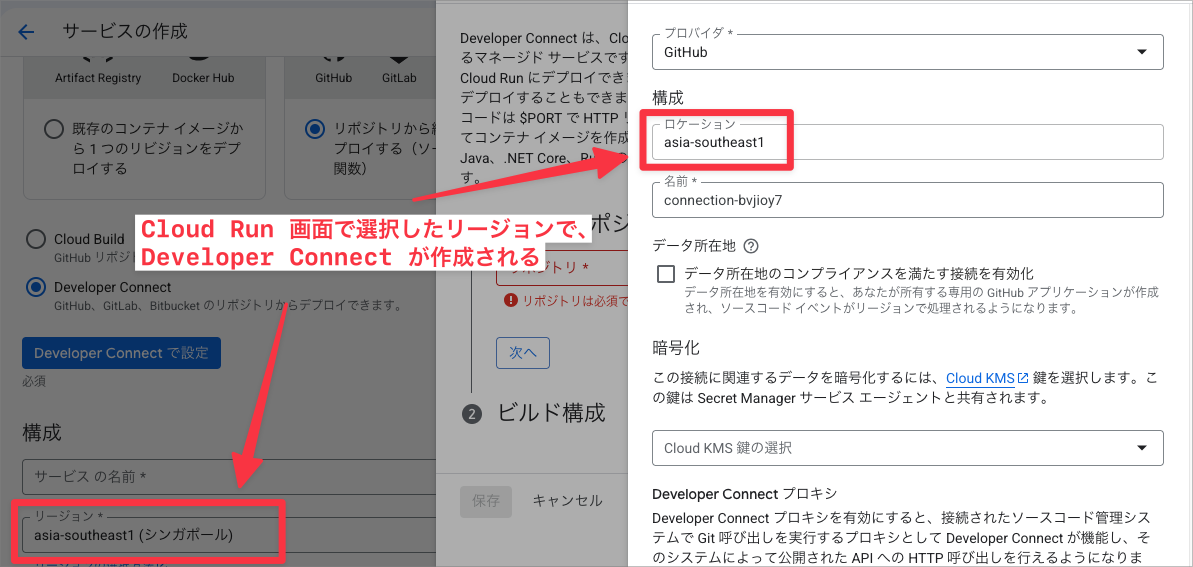This screenshot has width=1193, height=567.
Task: Select the Cloud Build radio option
Action: coord(35,240)
